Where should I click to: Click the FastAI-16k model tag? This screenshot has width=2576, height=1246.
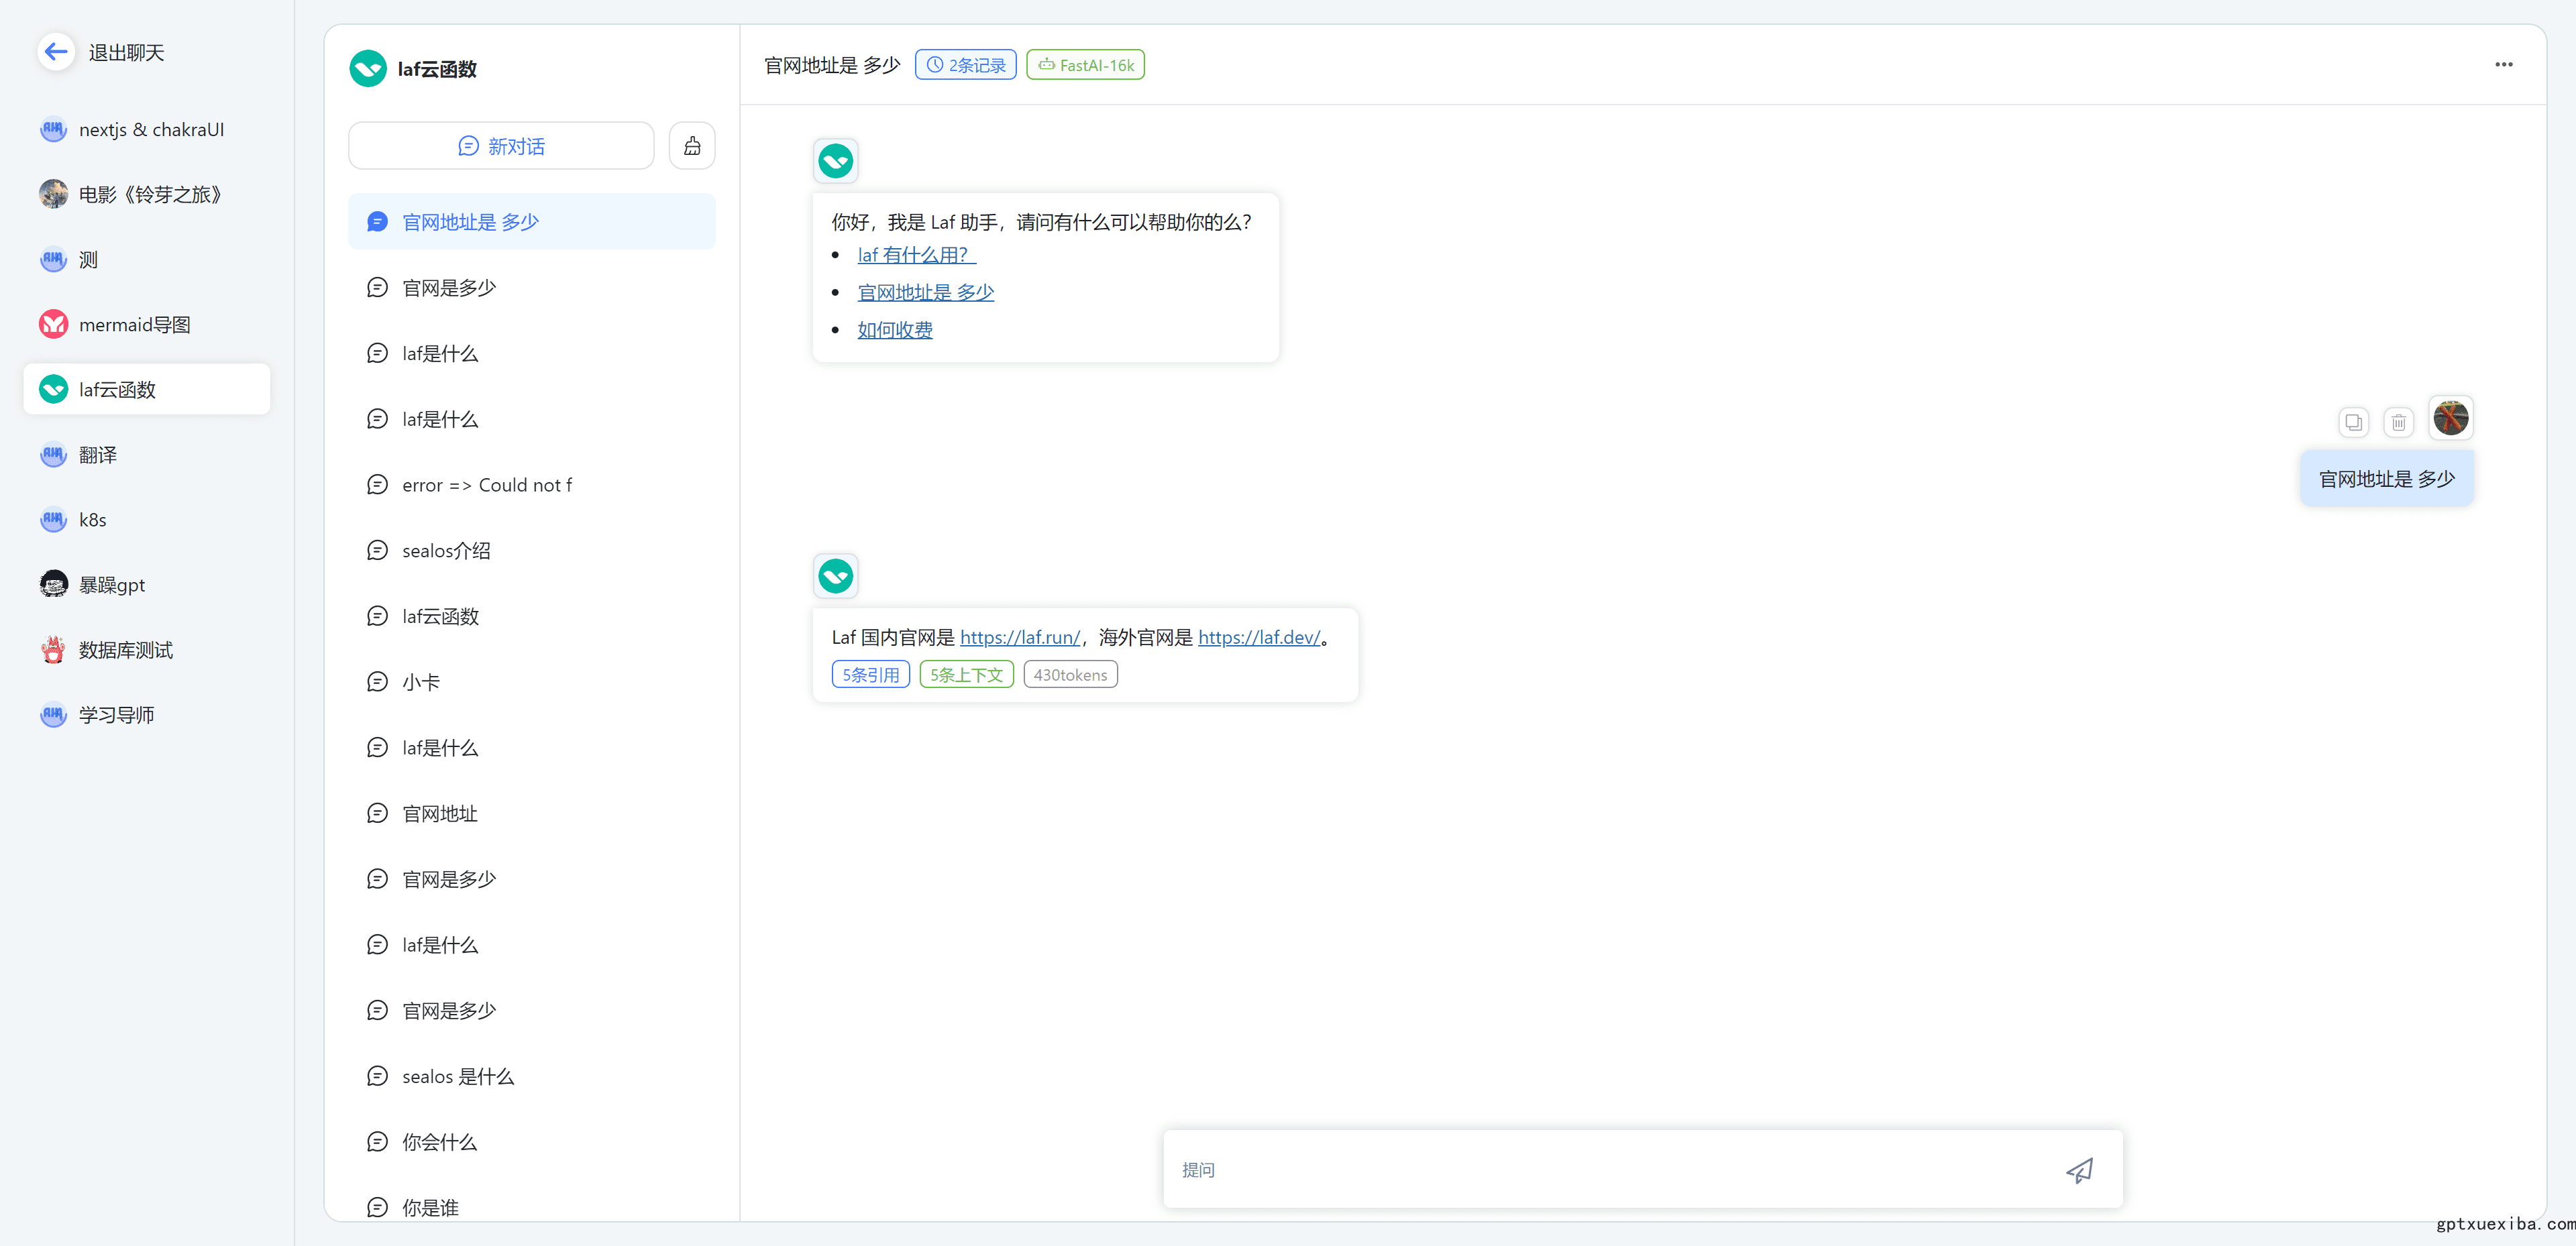click(1085, 65)
